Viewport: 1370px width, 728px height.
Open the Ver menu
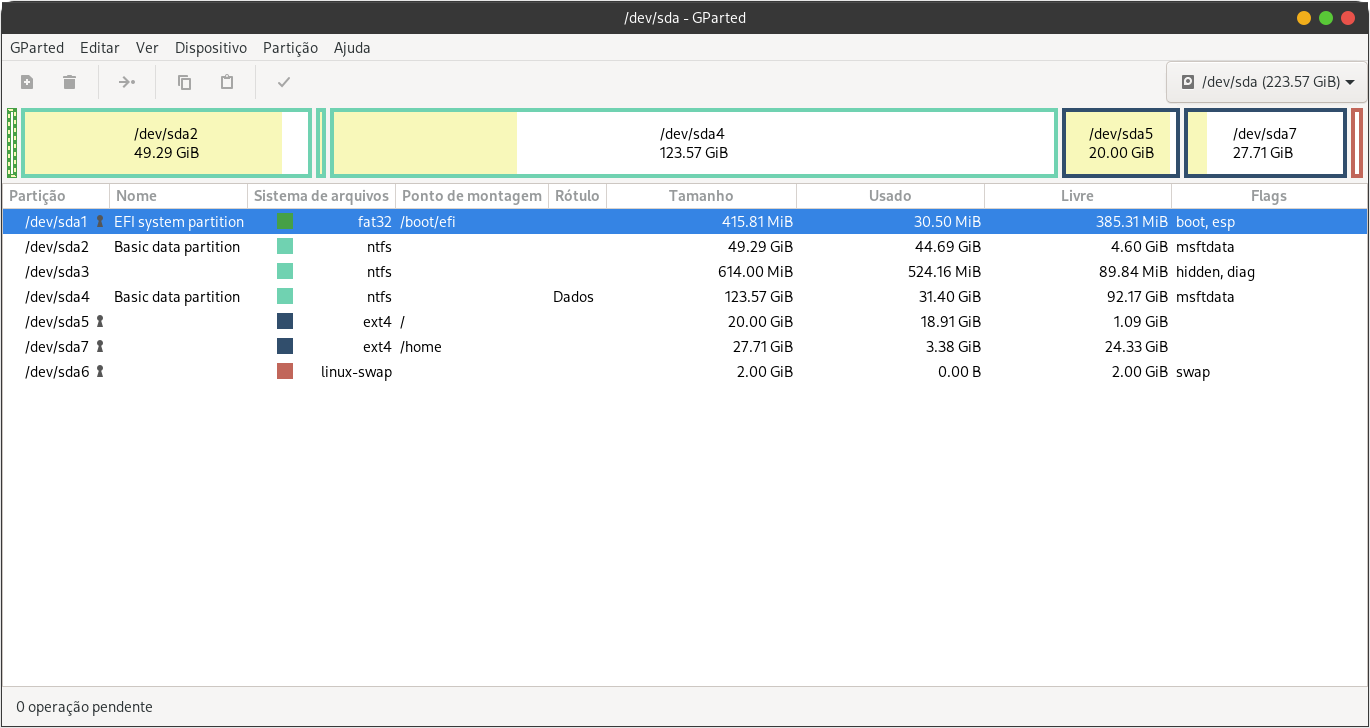pyautogui.click(x=147, y=47)
